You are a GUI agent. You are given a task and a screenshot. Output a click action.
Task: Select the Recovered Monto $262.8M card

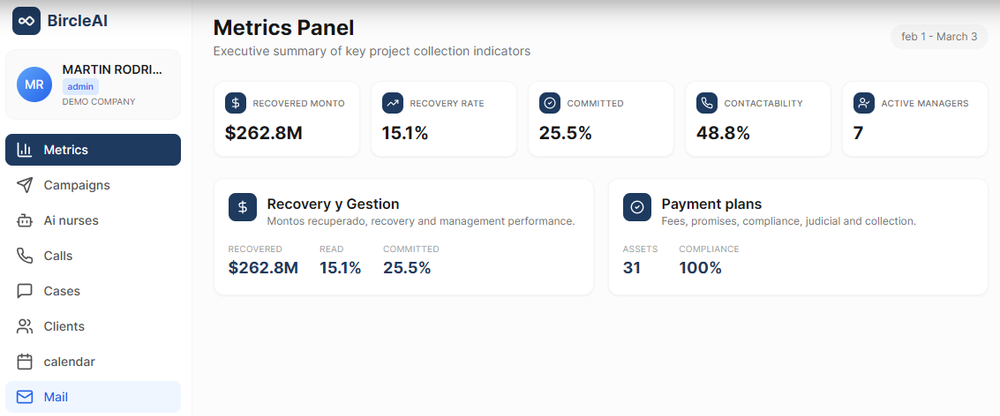pyautogui.click(x=286, y=119)
